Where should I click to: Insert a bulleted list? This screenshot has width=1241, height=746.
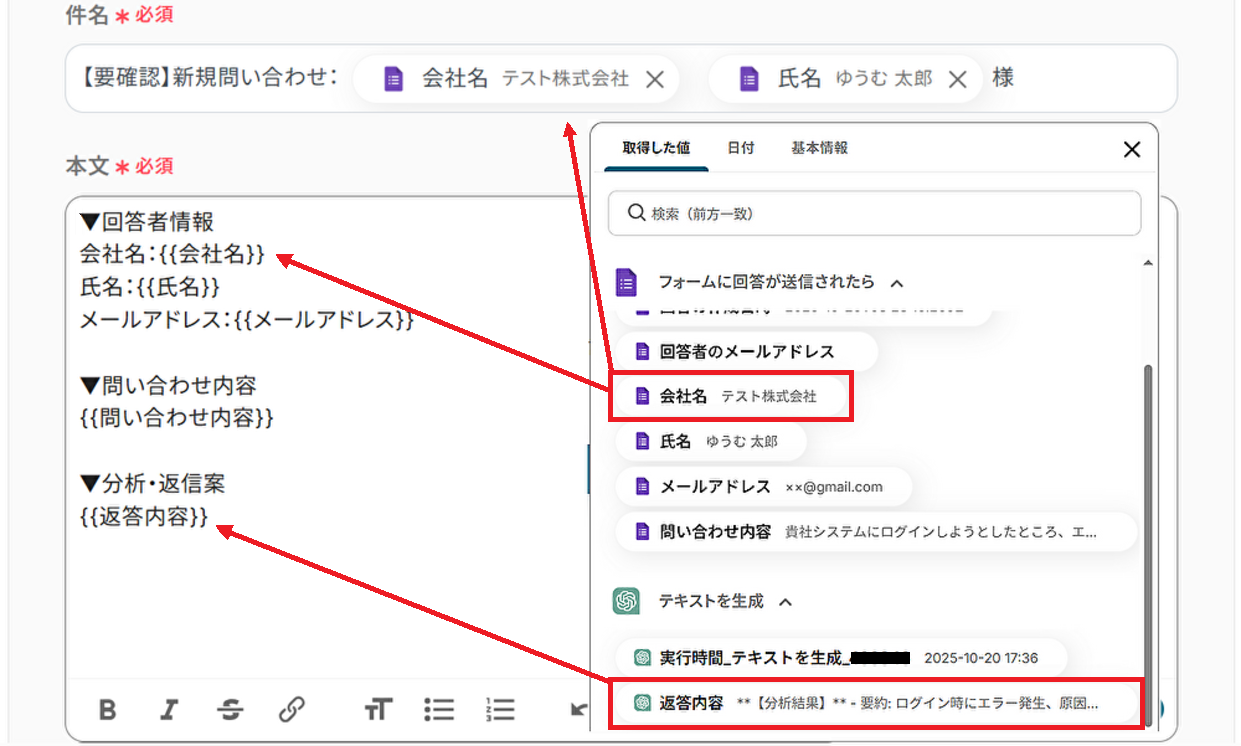[x=438, y=710]
